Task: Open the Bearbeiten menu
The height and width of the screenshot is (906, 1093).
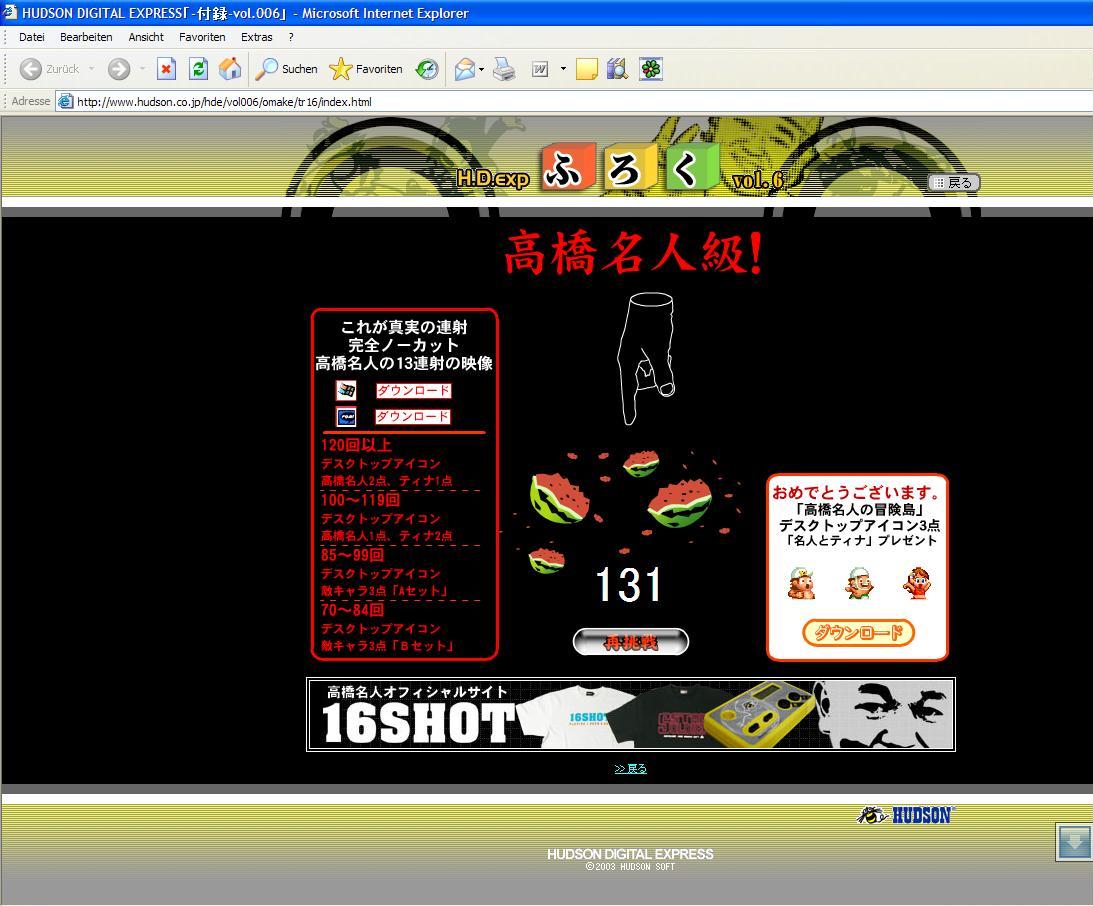Action: 86,38
